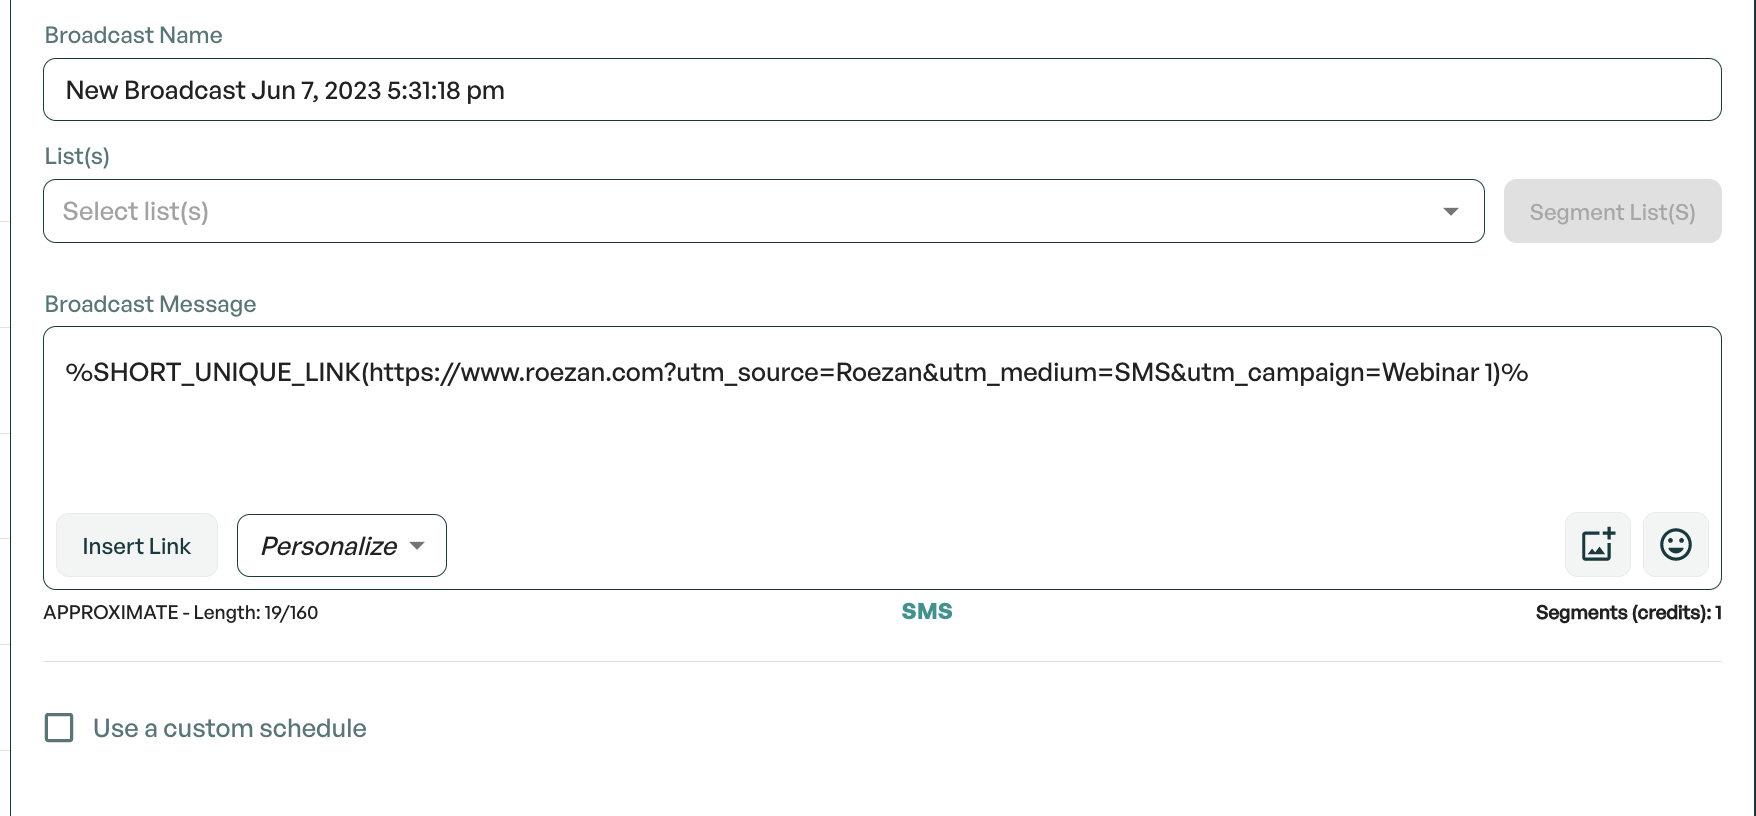Viewport: 1756px width, 816px height.
Task: Click the 'Use a custom schedule' label text
Action: tap(230, 728)
